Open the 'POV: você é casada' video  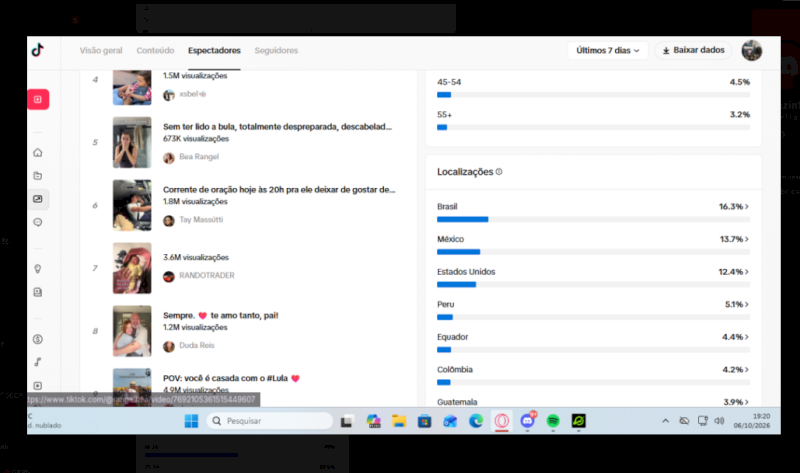pyautogui.click(x=231, y=378)
